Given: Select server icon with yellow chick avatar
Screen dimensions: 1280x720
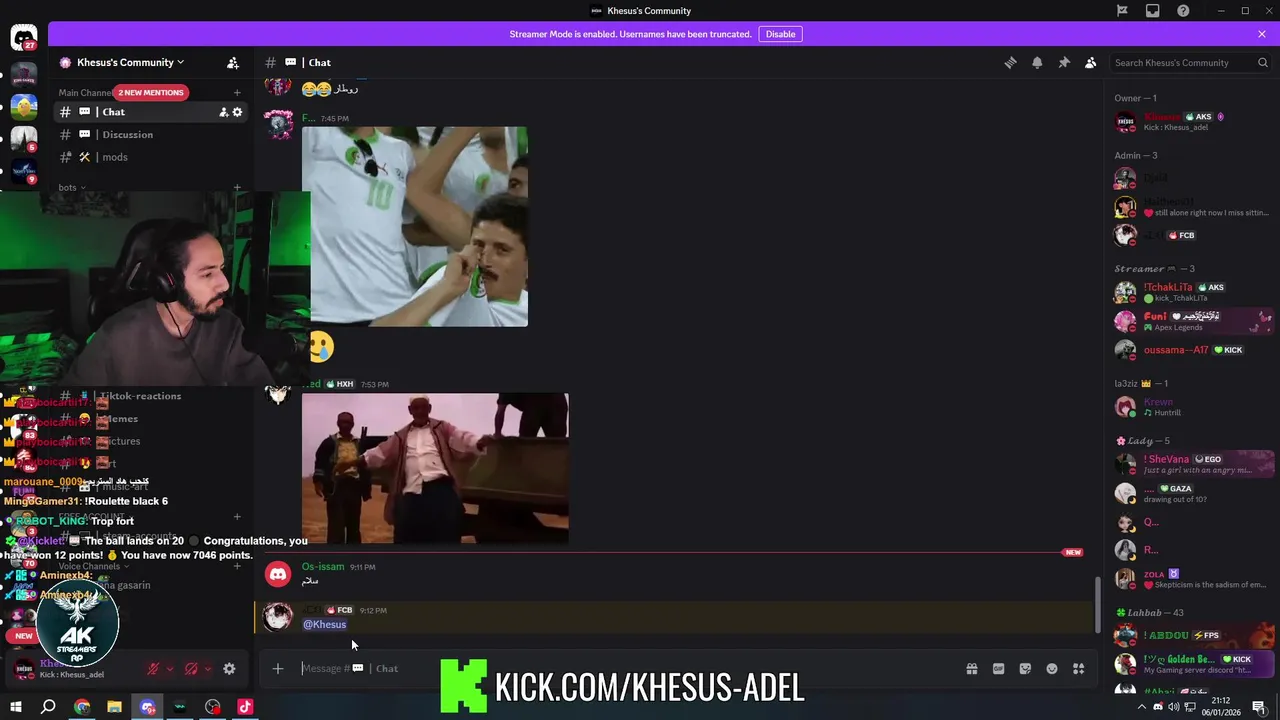Looking at the screenshot, I should [23, 105].
